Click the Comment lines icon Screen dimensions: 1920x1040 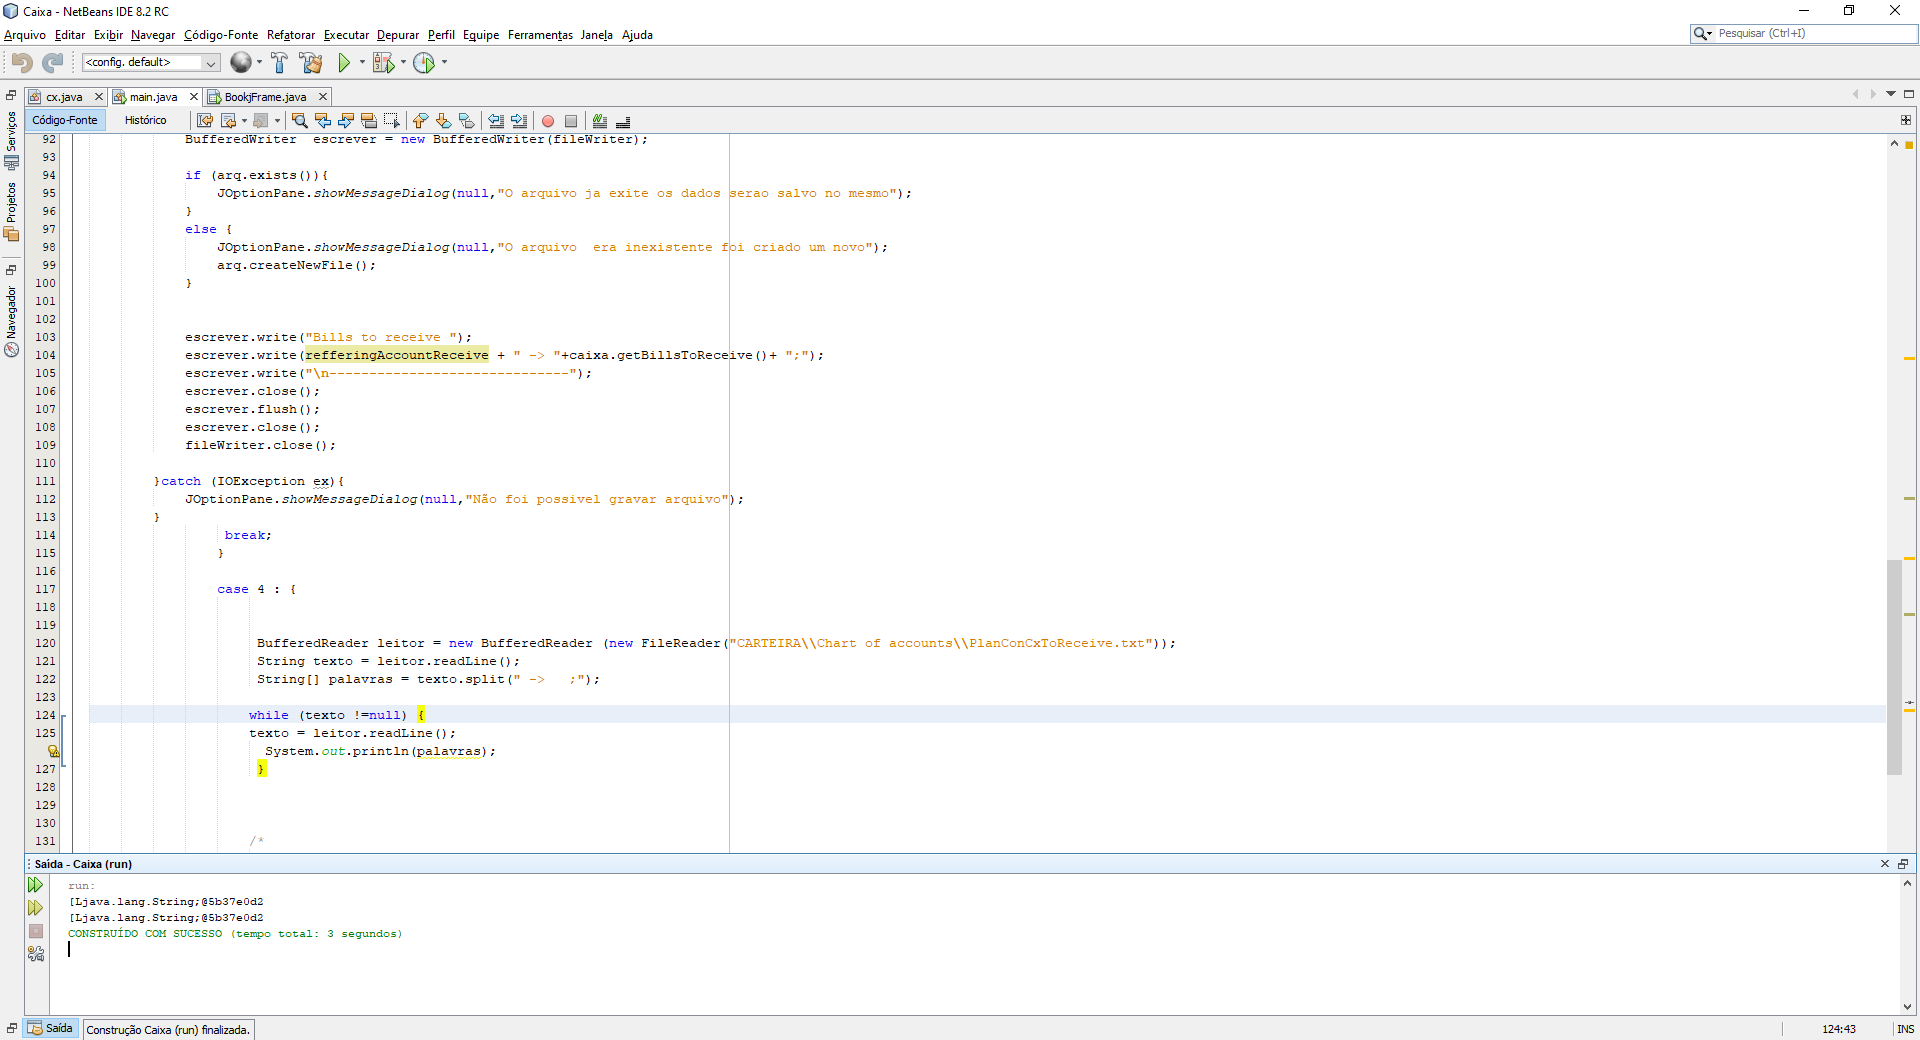pyautogui.click(x=599, y=121)
